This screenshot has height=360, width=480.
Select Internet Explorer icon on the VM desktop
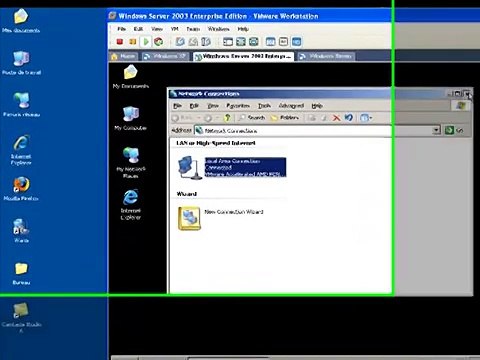(130, 204)
